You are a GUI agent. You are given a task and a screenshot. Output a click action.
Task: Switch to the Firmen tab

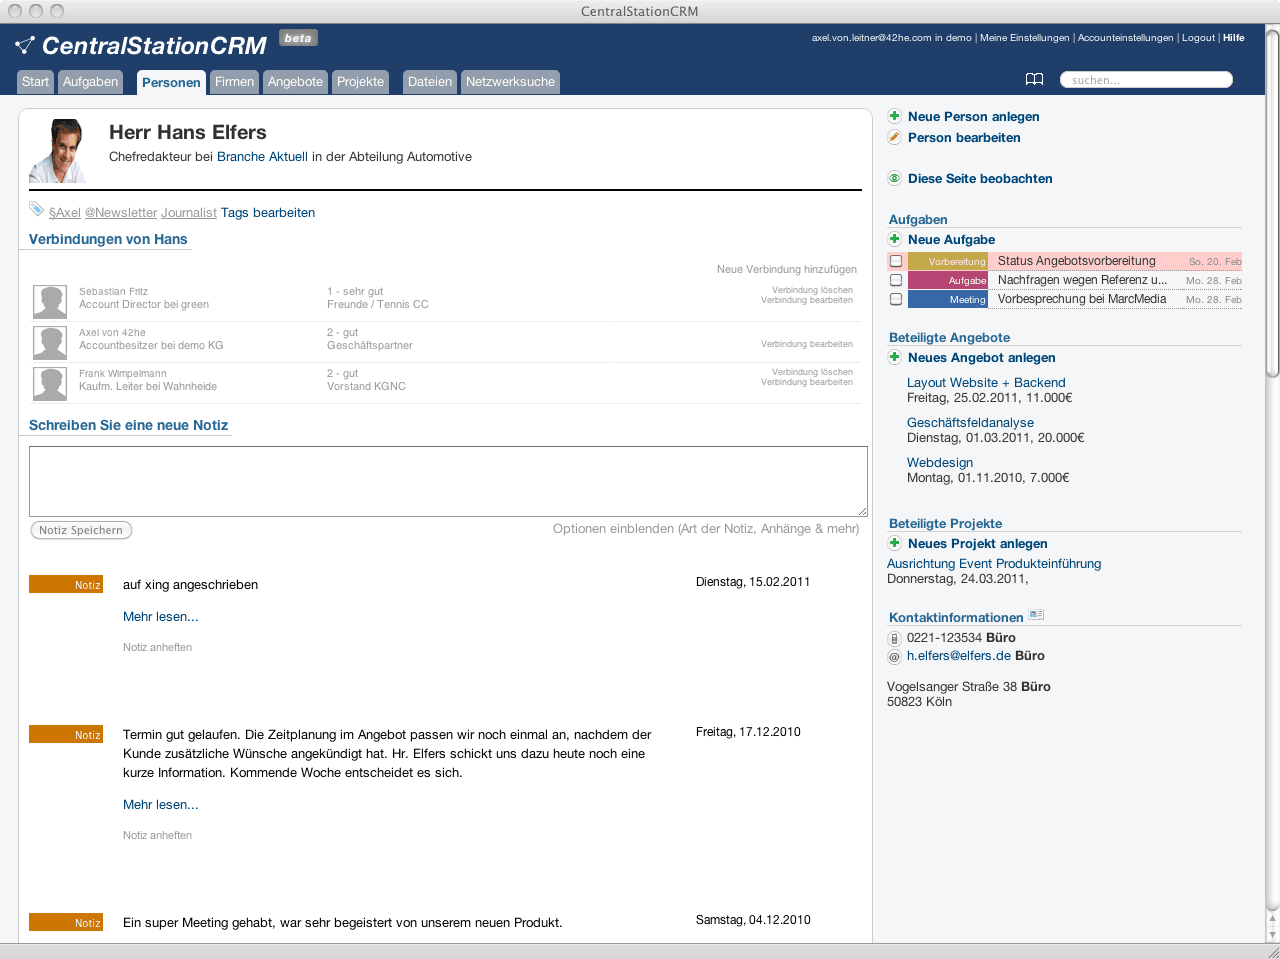[x=234, y=82]
